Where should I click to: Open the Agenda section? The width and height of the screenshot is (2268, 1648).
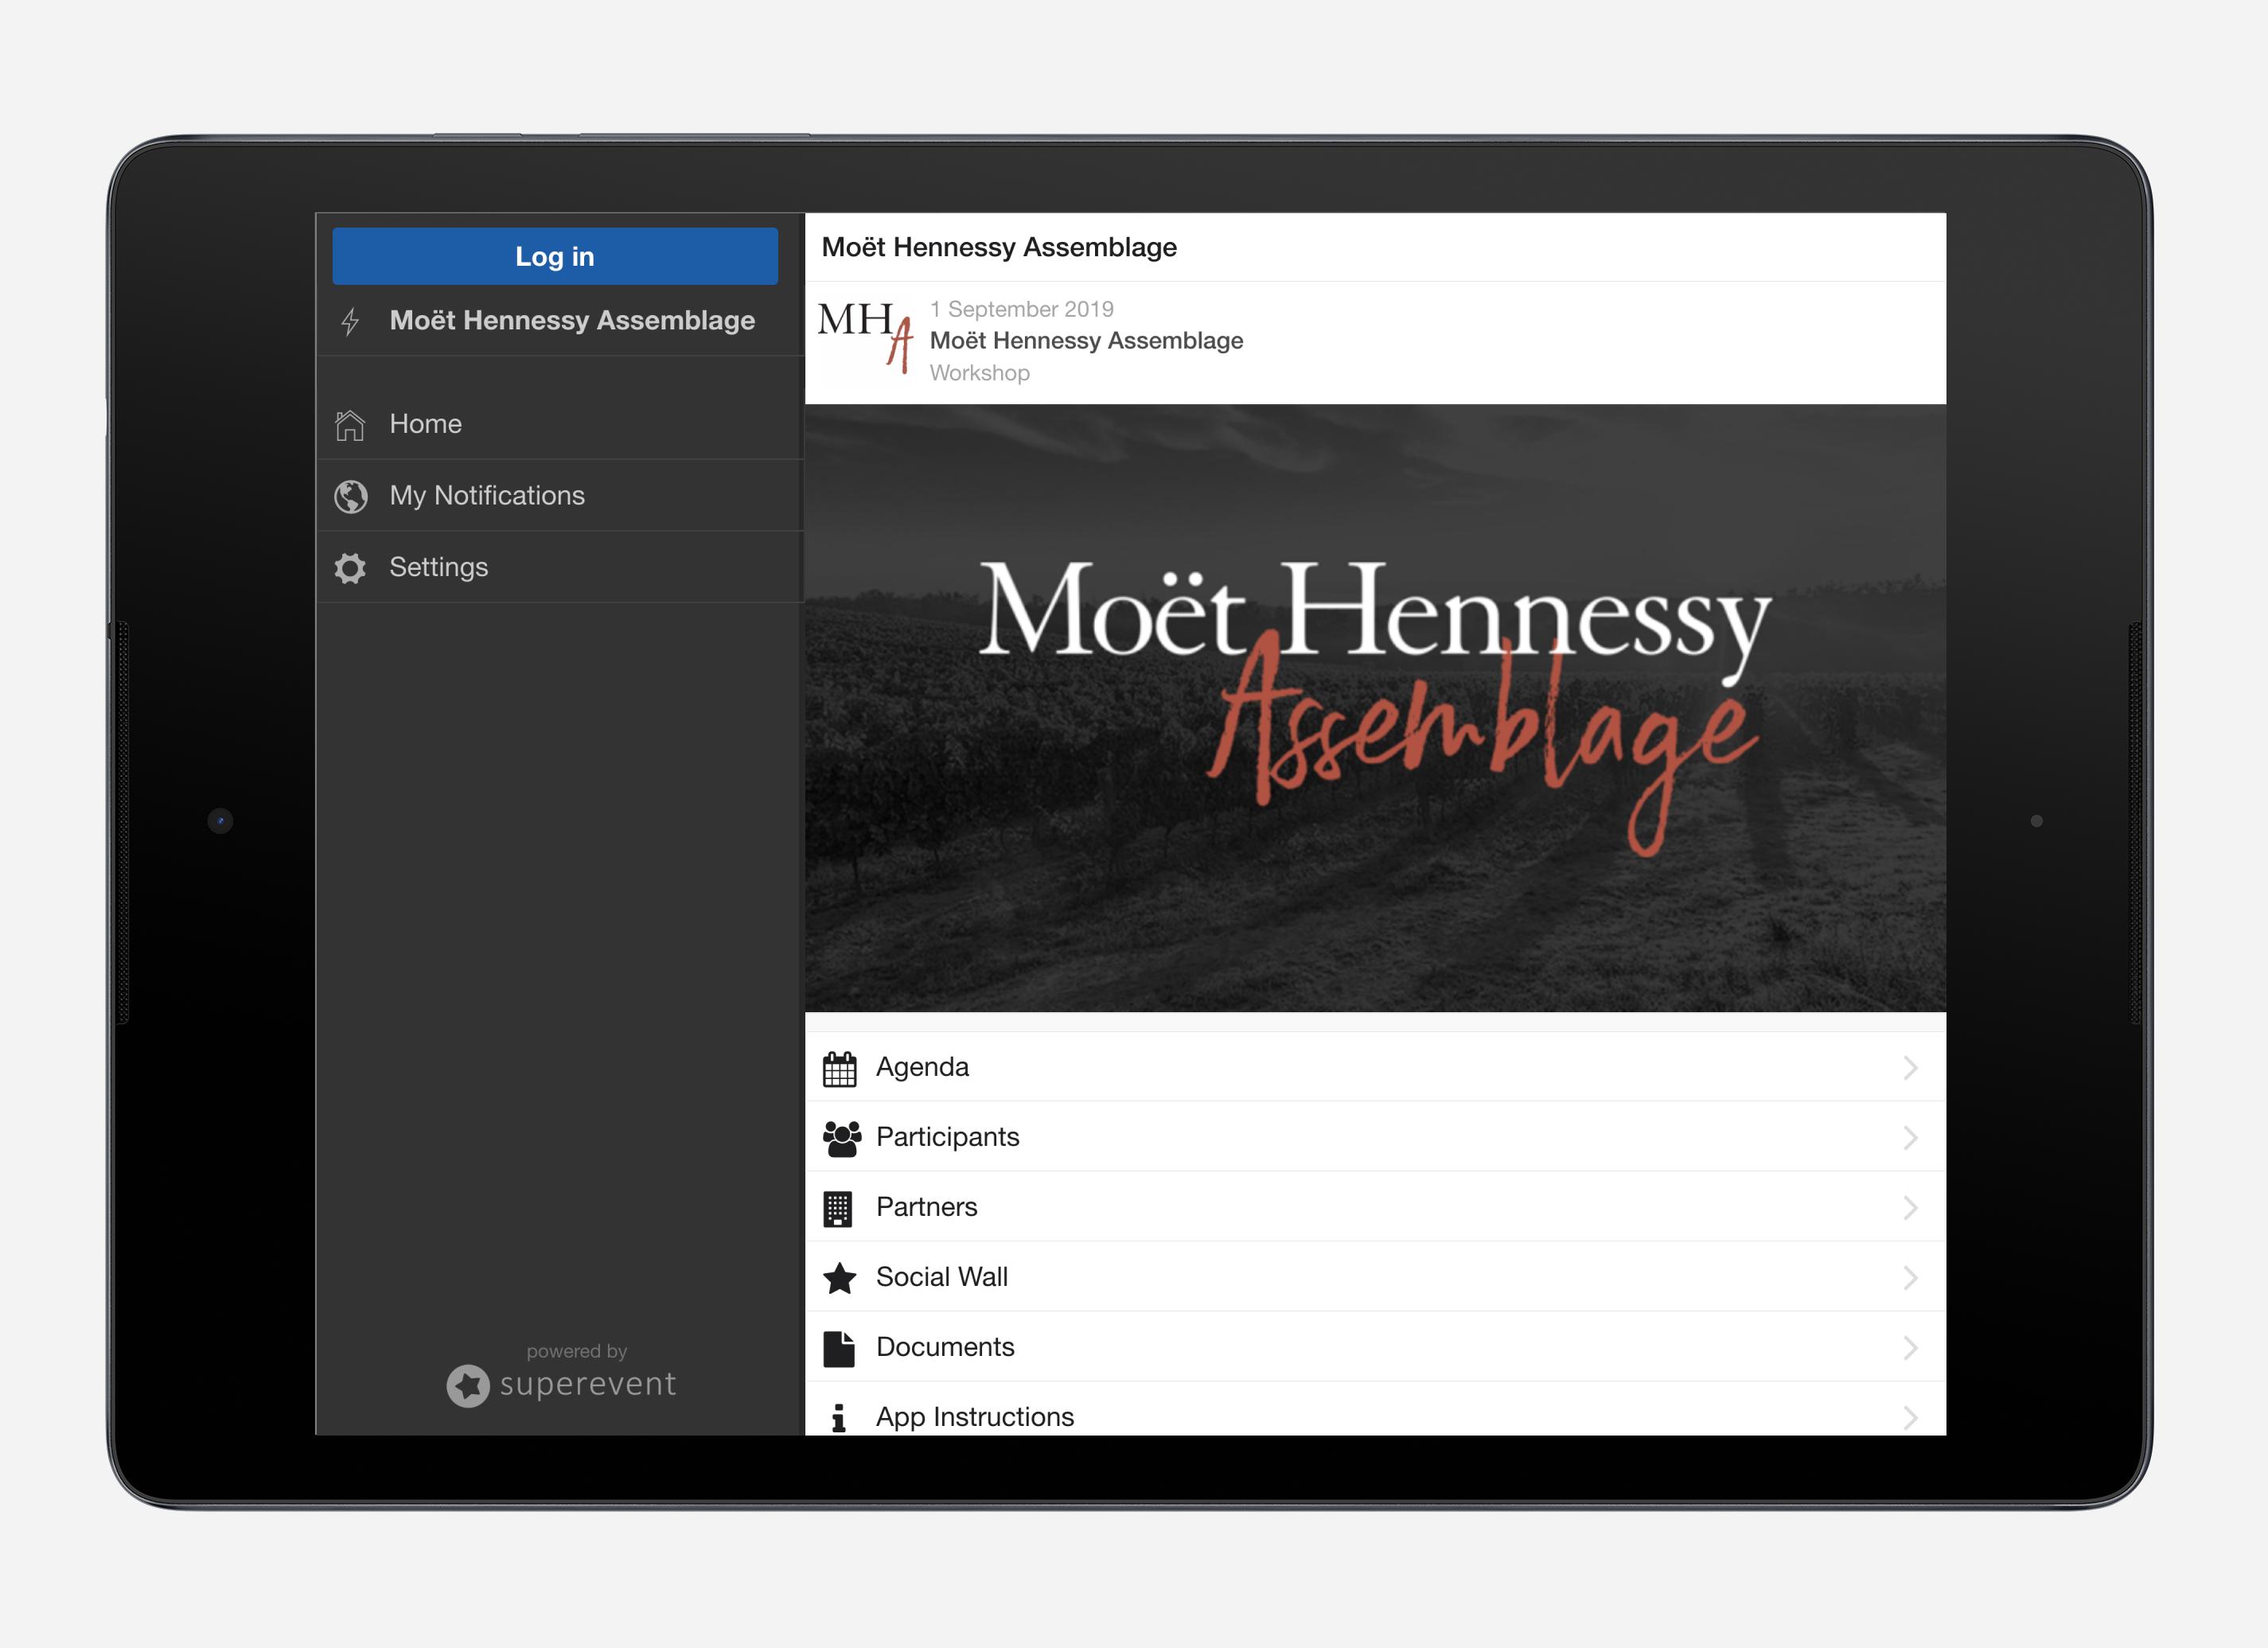[1375, 1067]
